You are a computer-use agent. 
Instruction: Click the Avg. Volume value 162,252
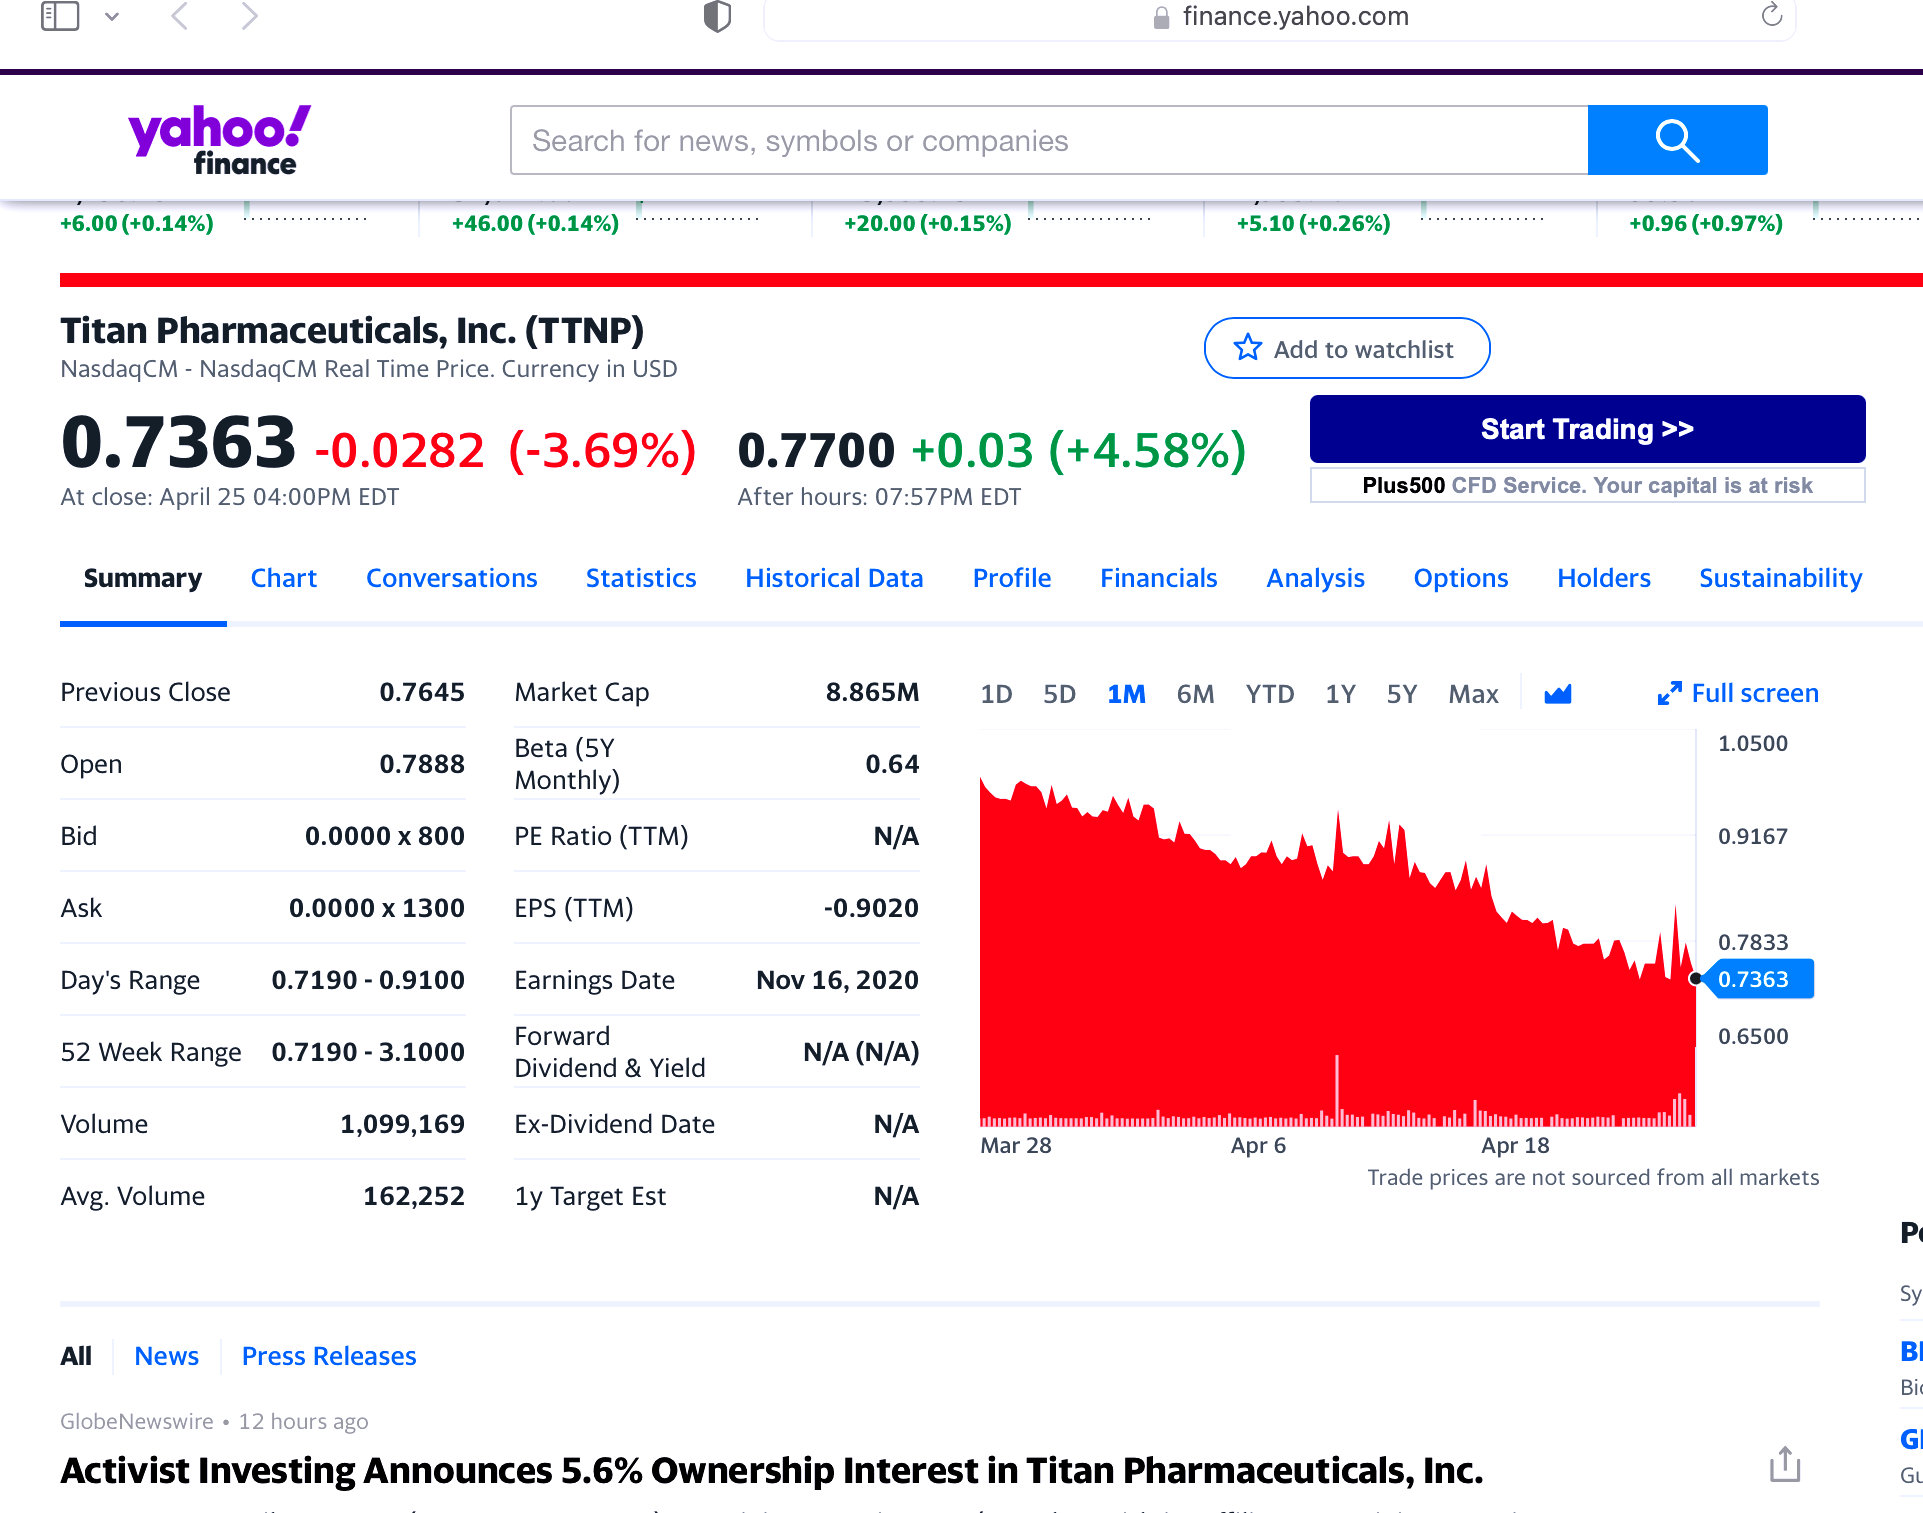coord(414,1197)
